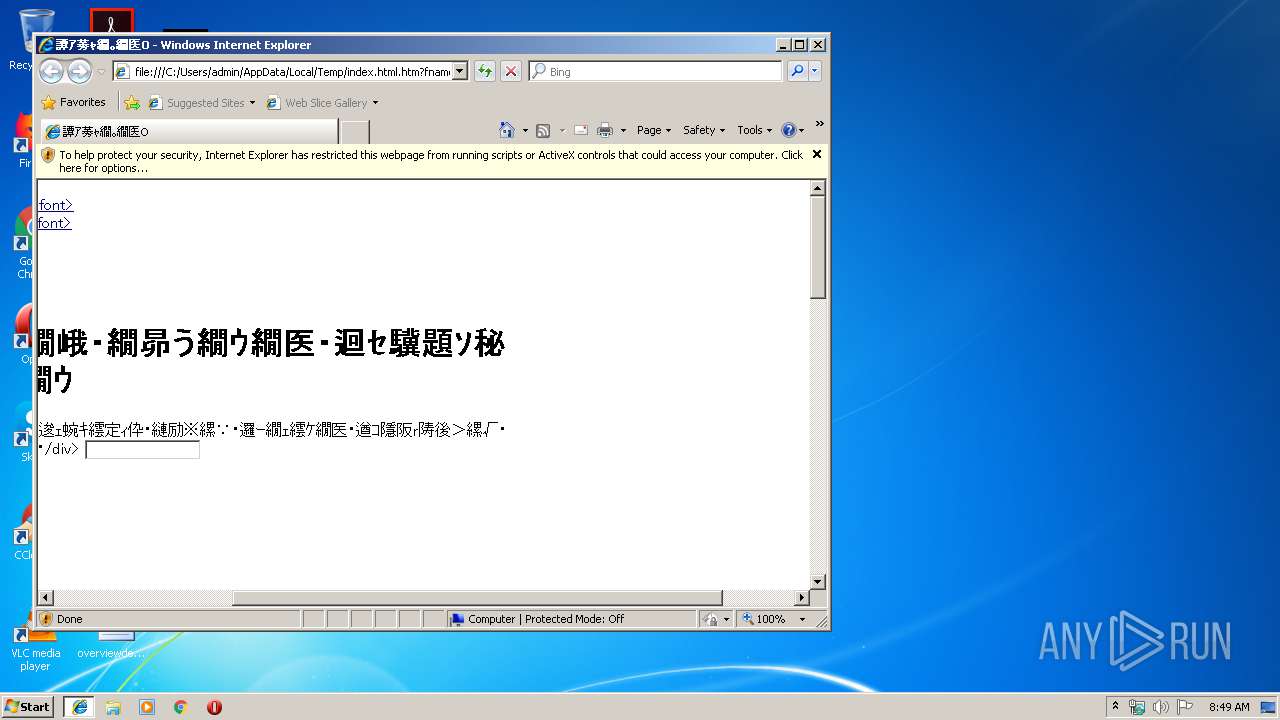The width and height of the screenshot is (1280, 720).
Task: Stop loading with the red X icon
Action: [x=510, y=71]
